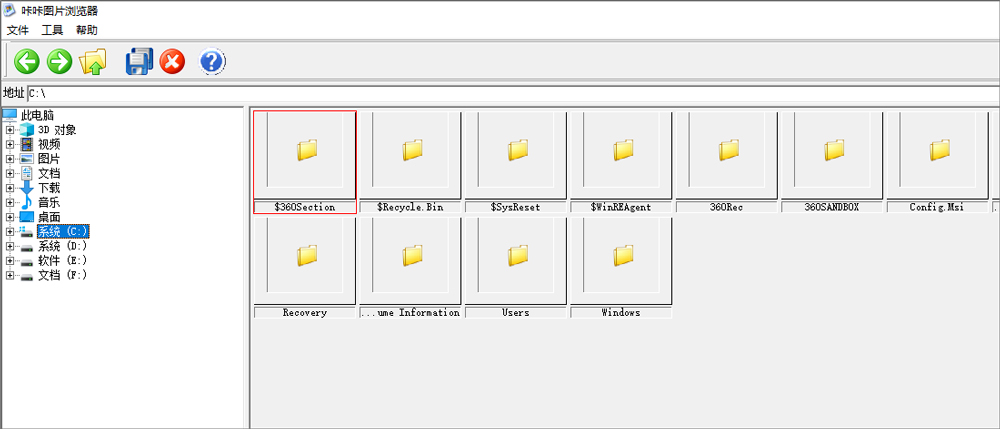This screenshot has height=429, width=1000.
Task: Select the Recovery folder thumbnail
Action: point(305,261)
